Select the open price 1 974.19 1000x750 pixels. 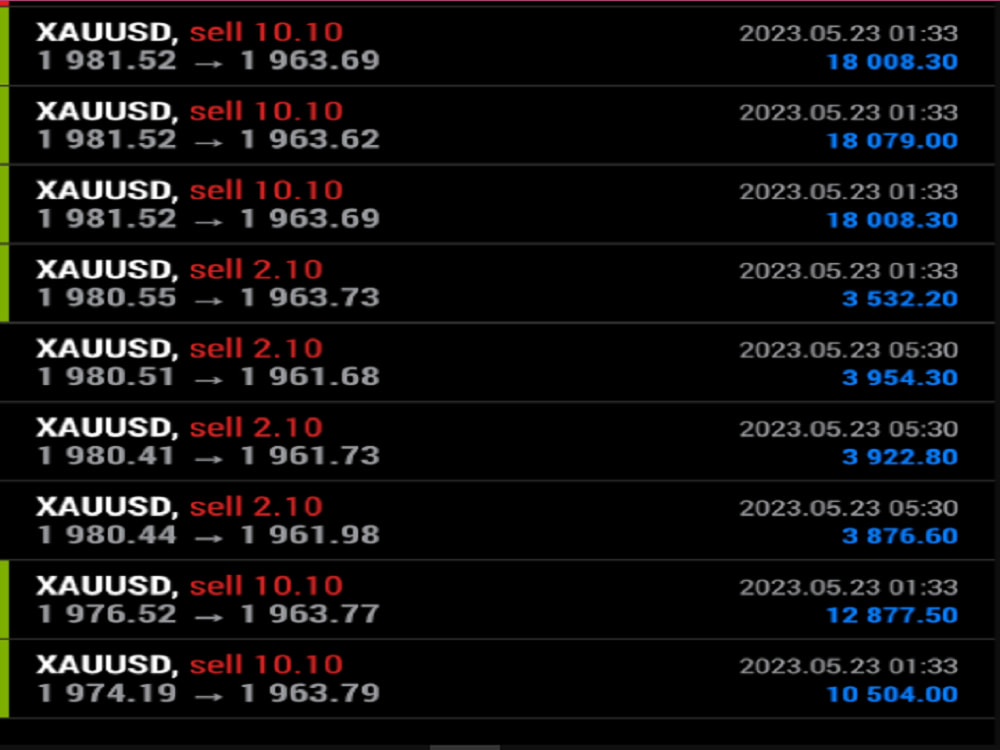tap(107, 693)
